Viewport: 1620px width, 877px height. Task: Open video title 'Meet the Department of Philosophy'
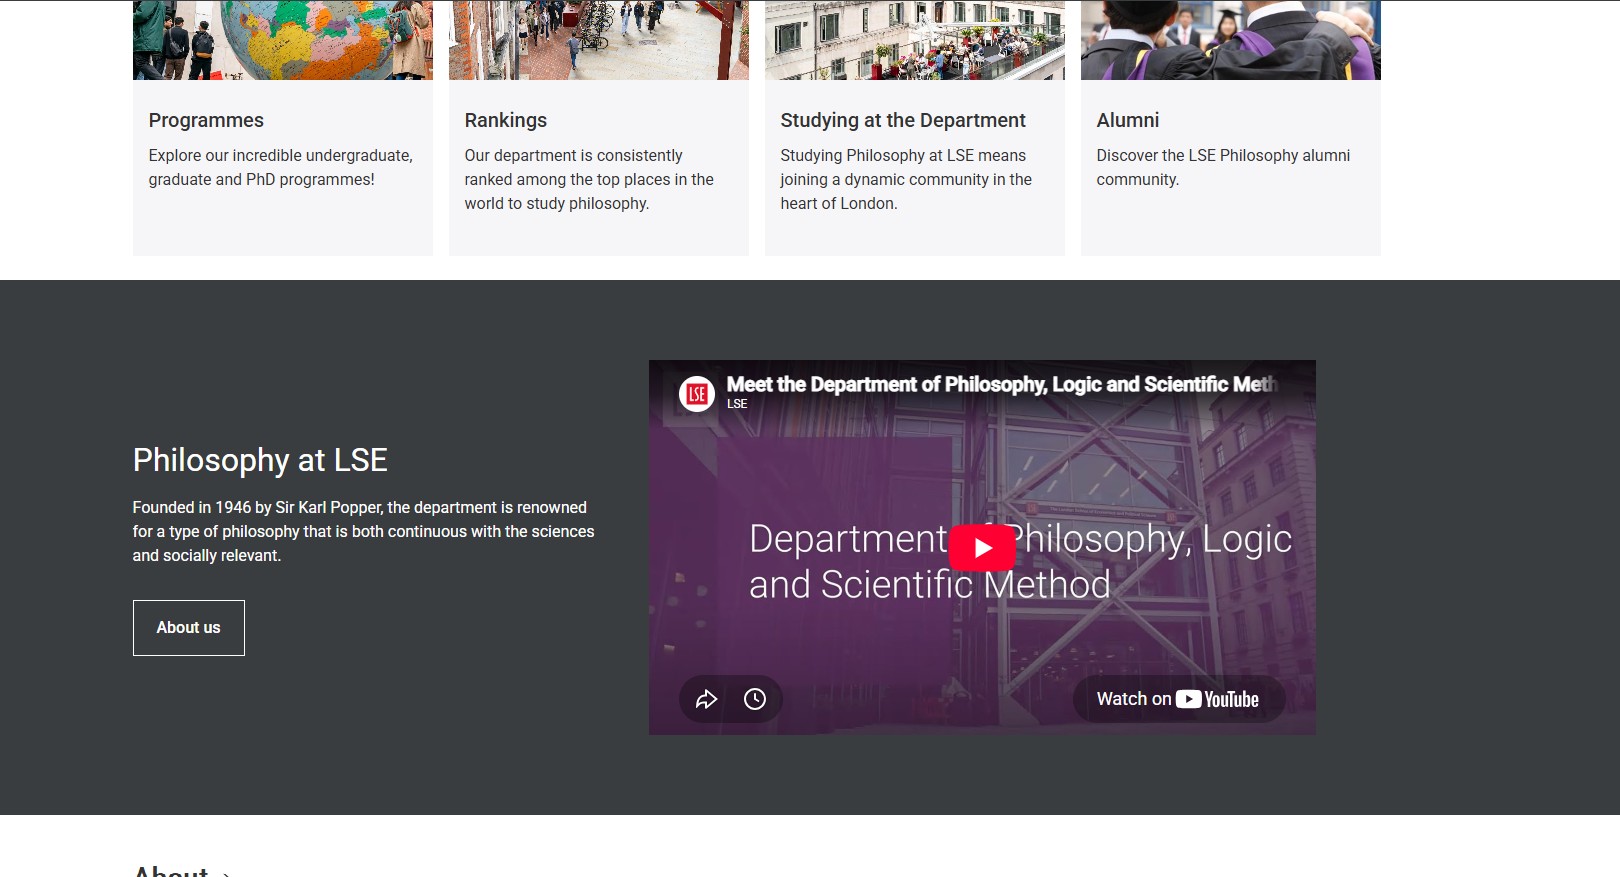(1002, 384)
